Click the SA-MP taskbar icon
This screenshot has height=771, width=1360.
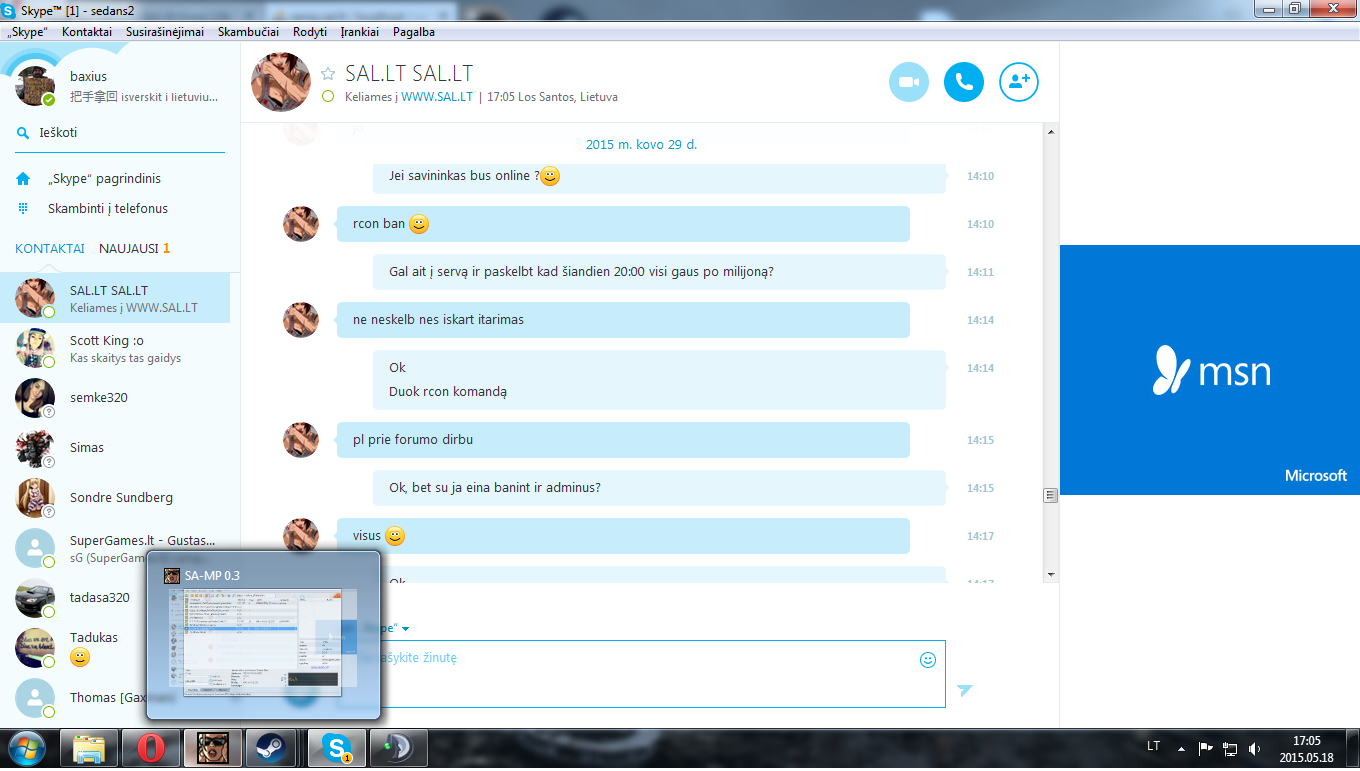coord(213,748)
